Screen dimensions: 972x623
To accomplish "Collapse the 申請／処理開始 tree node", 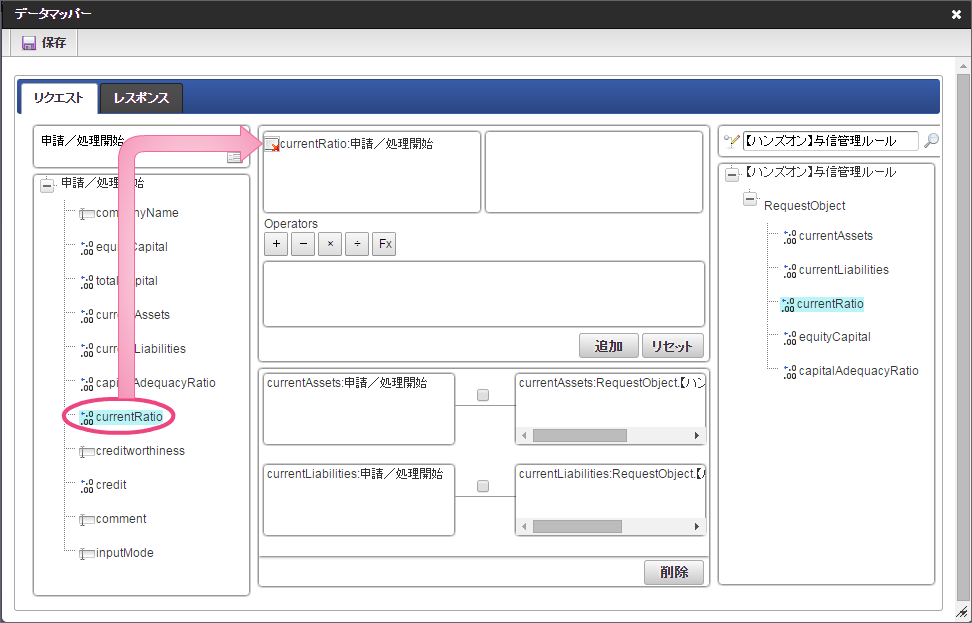I will pyautogui.click(x=47, y=184).
